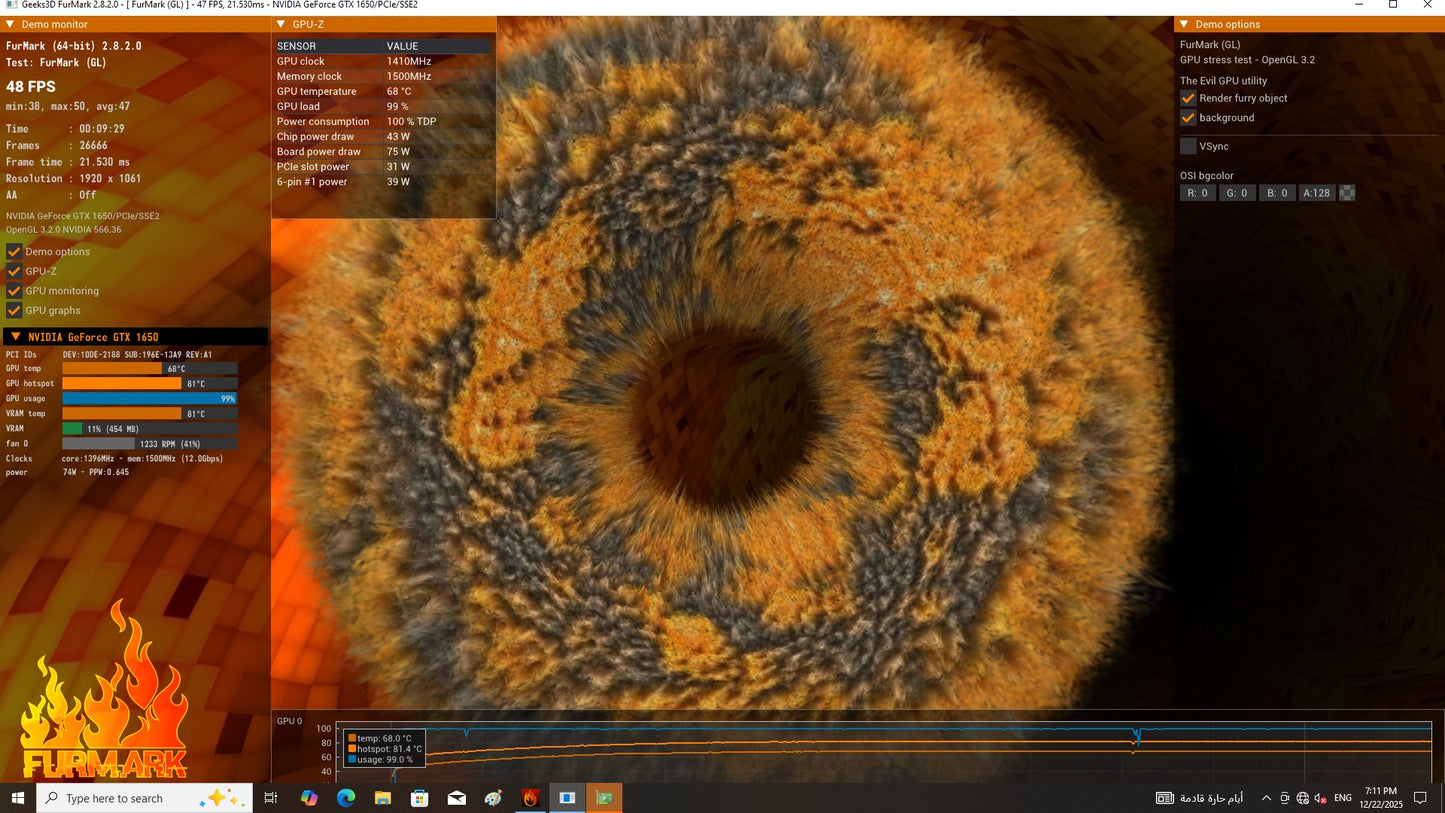Show hidden system tray icons

(1266, 798)
